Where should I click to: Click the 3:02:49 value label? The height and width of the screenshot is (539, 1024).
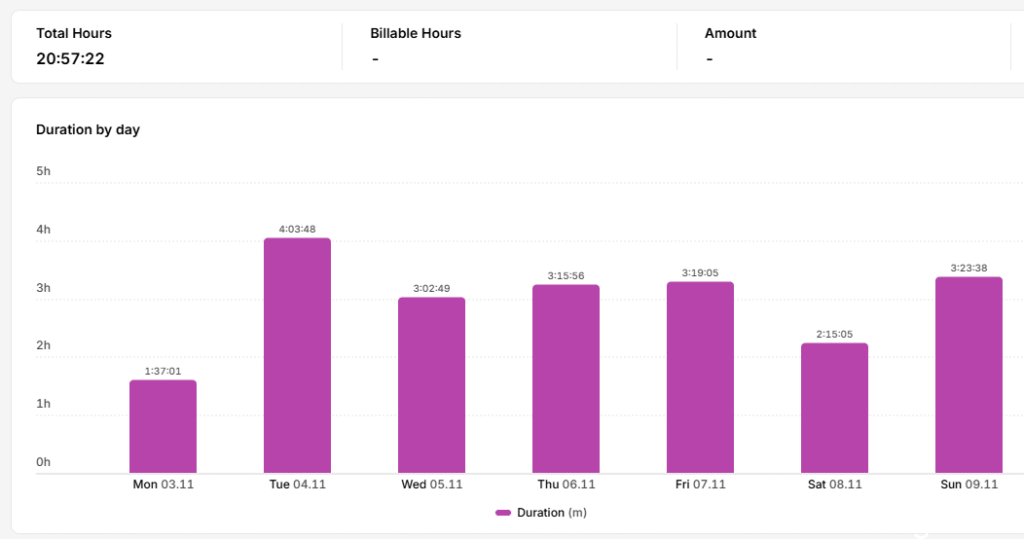tap(432, 288)
